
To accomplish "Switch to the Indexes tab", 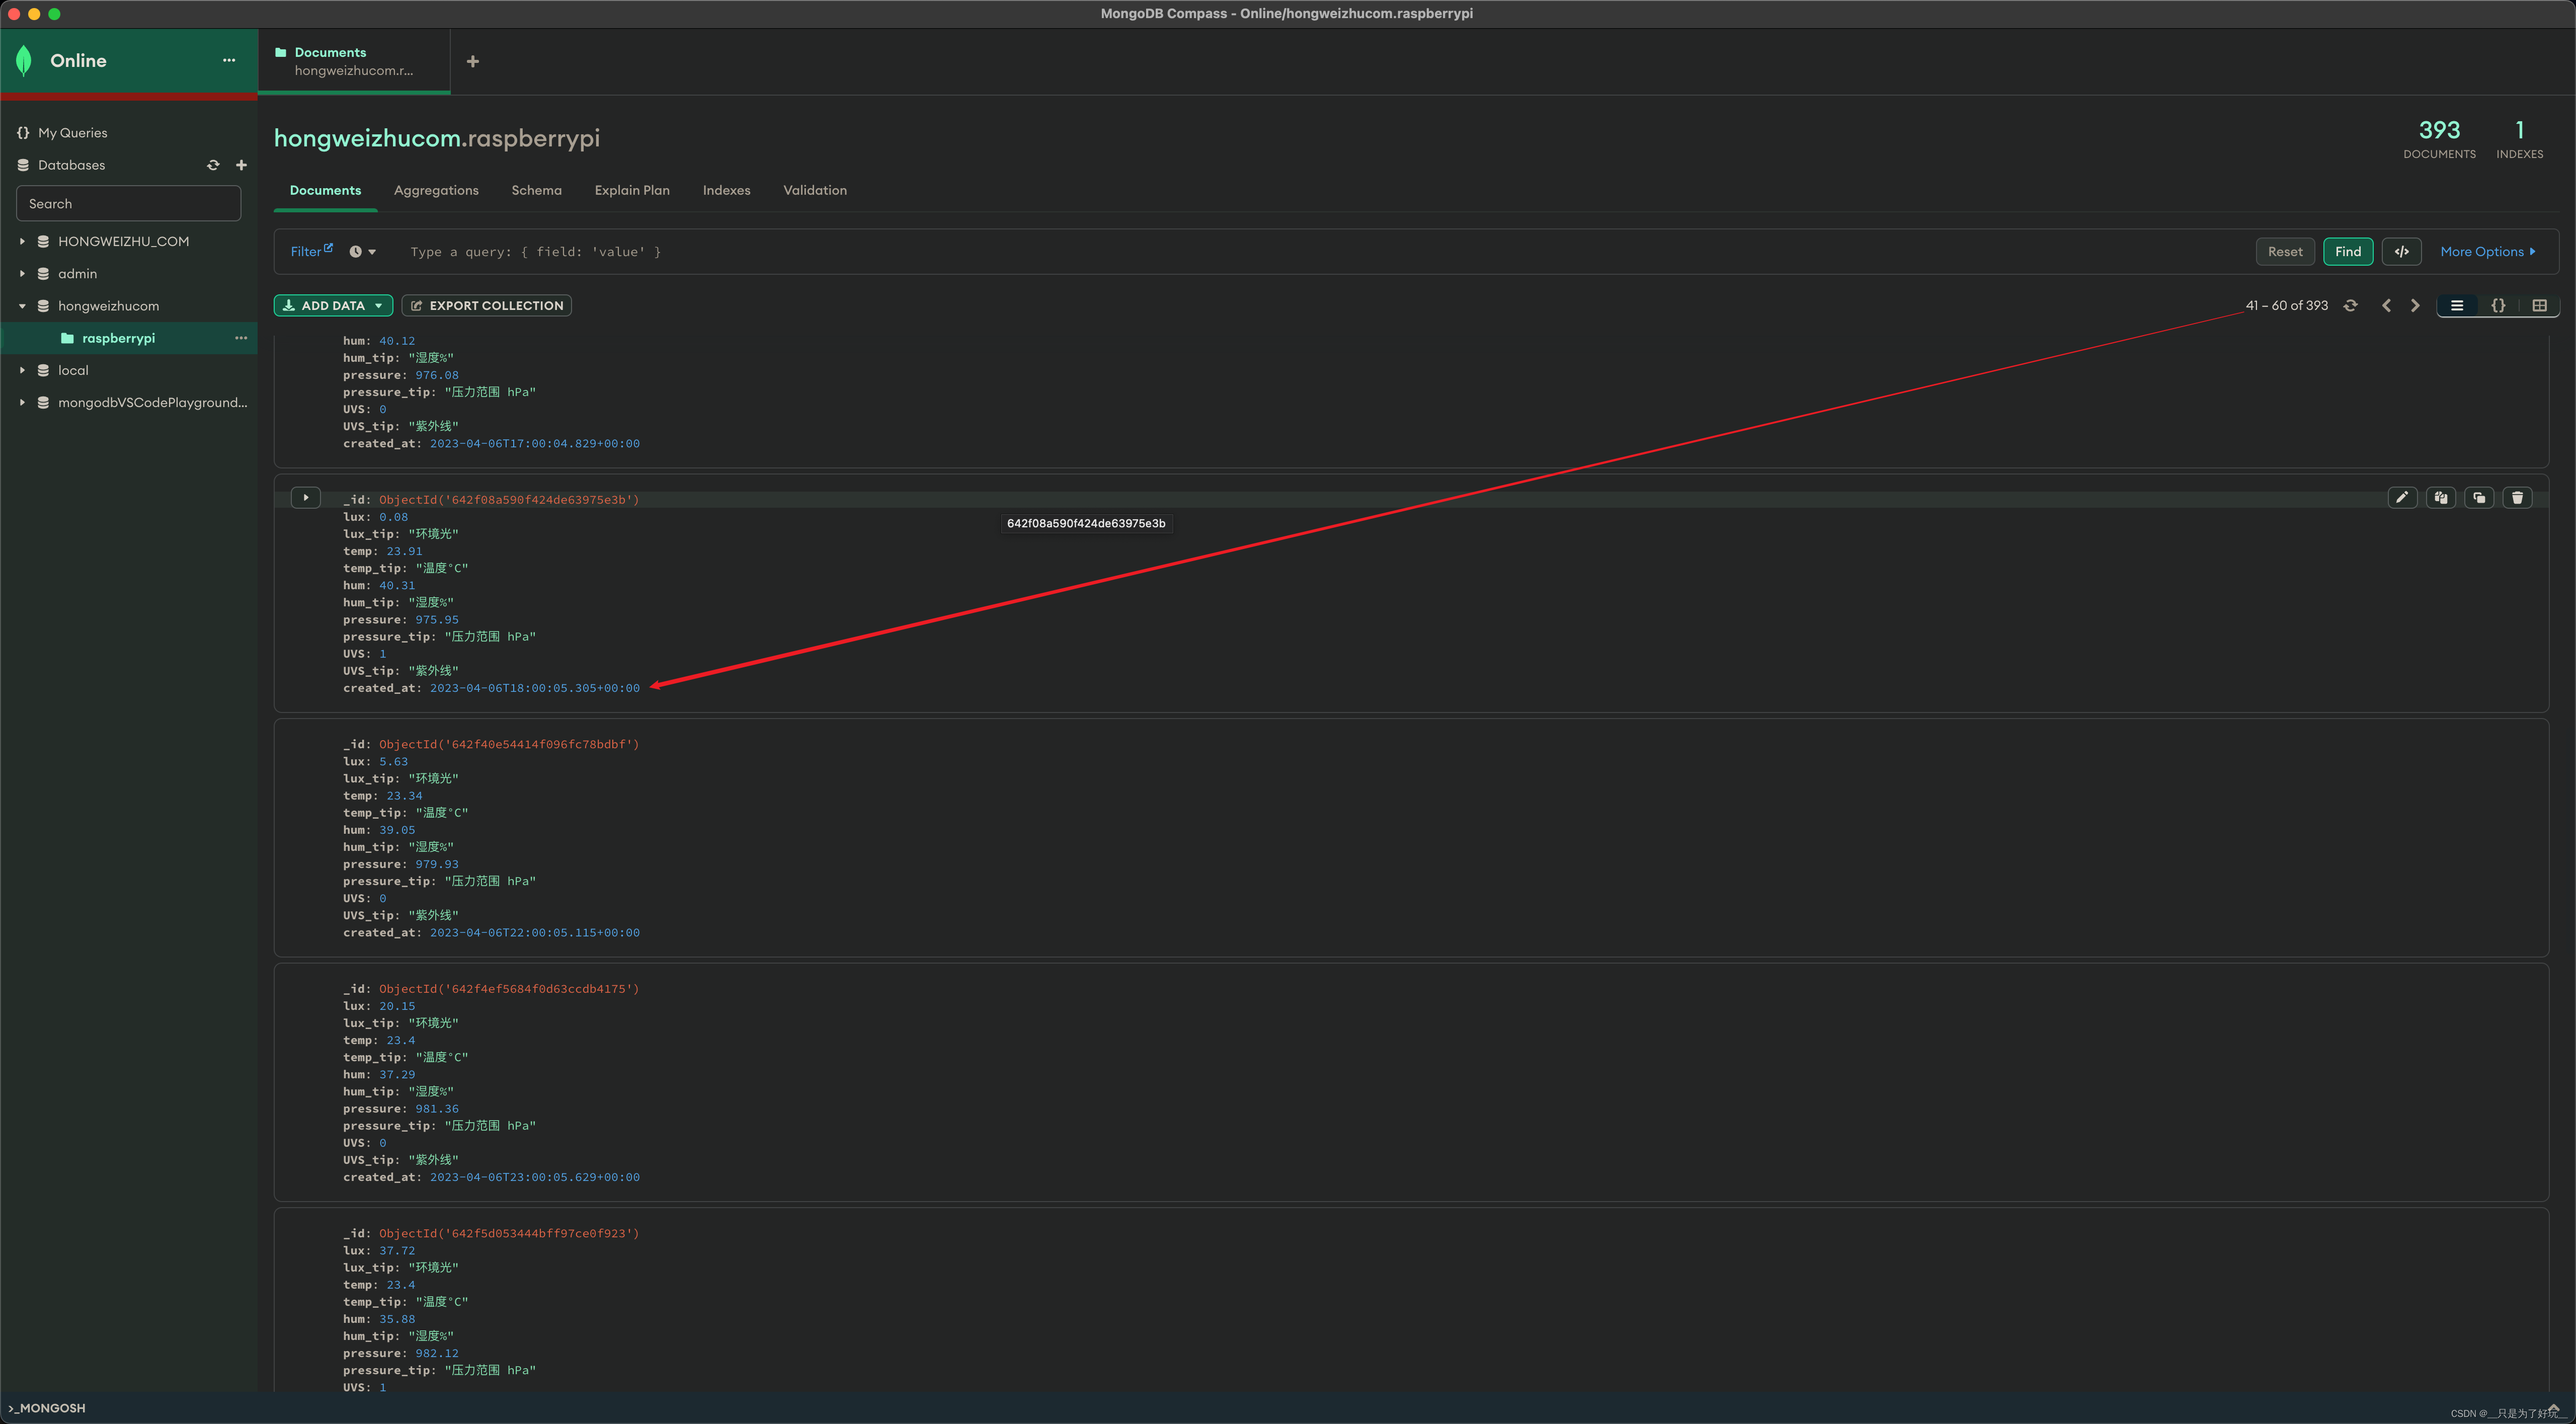I will (726, 190).
